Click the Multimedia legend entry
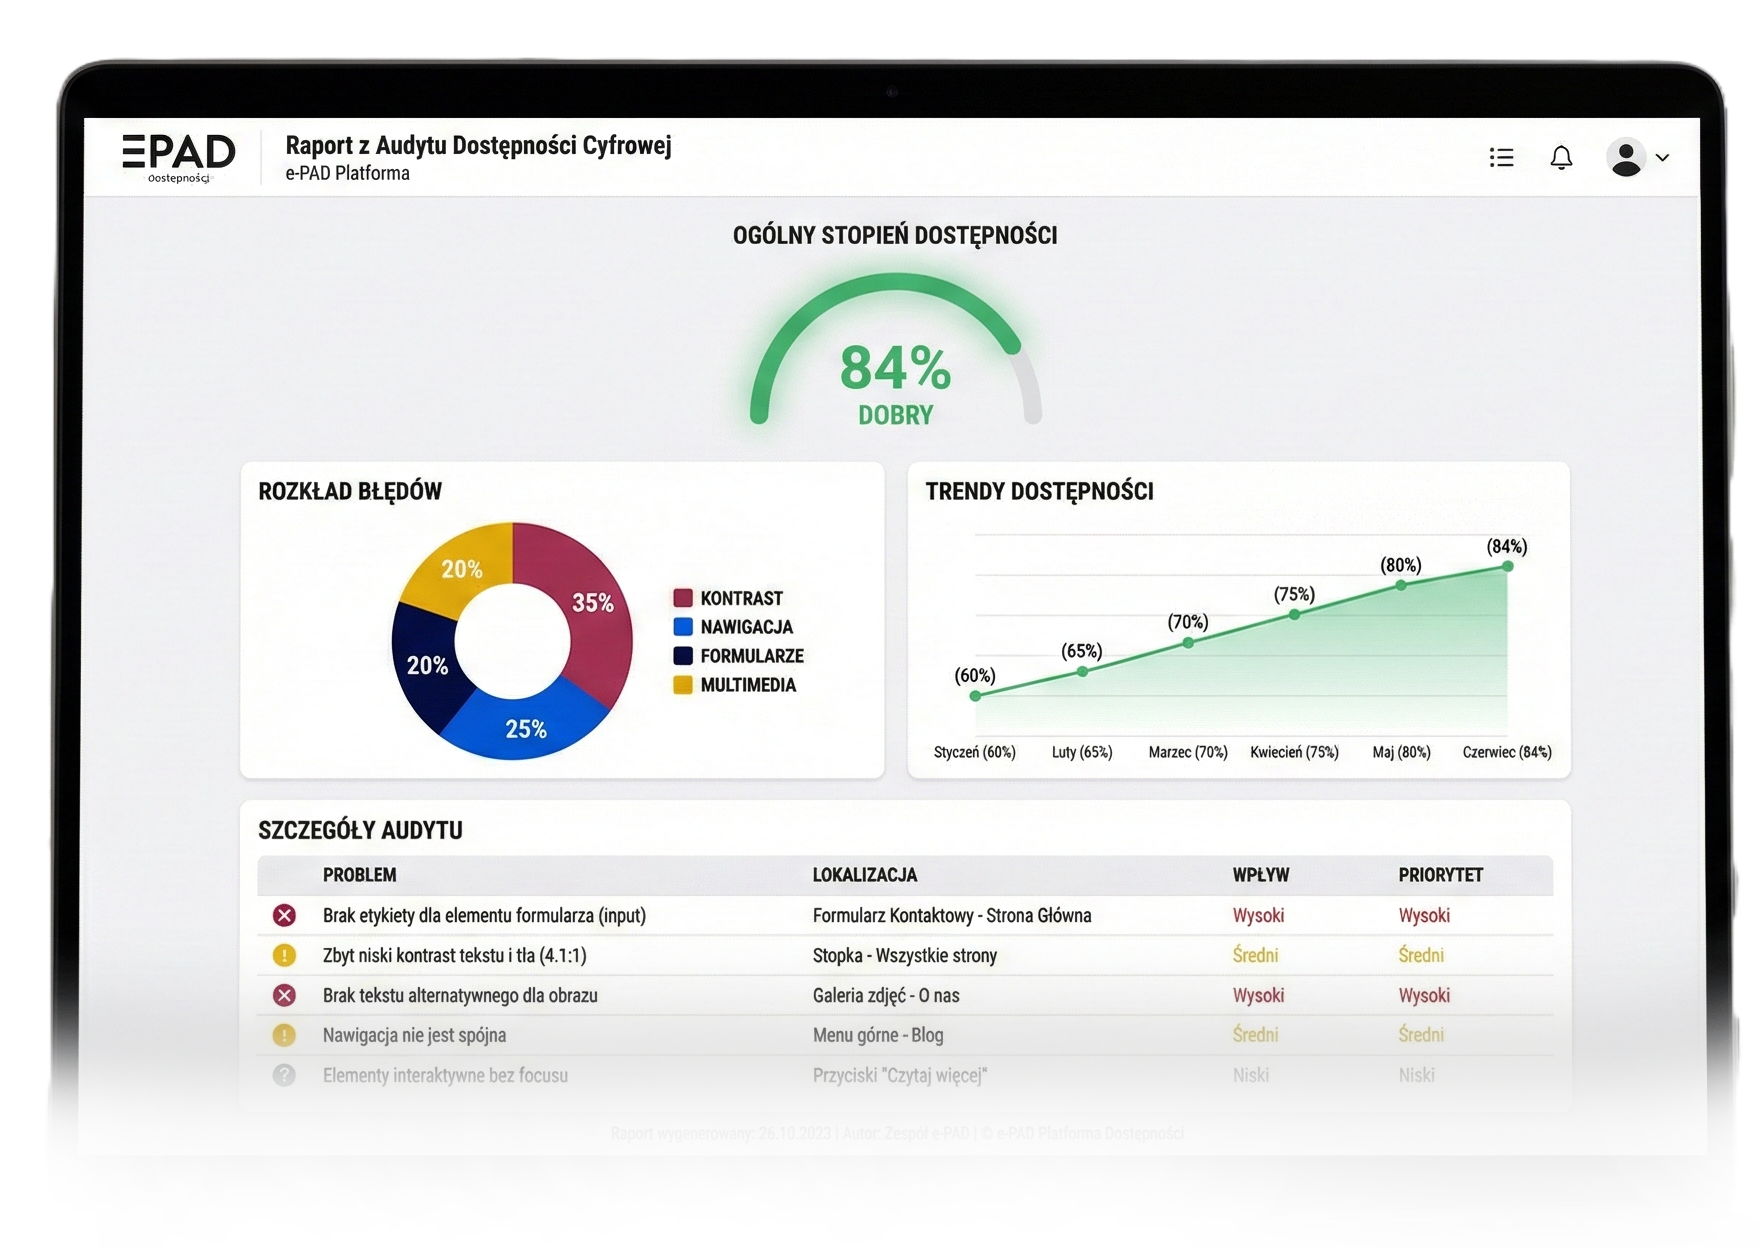Screen dimensions: 1760x1248 (747, 685)
